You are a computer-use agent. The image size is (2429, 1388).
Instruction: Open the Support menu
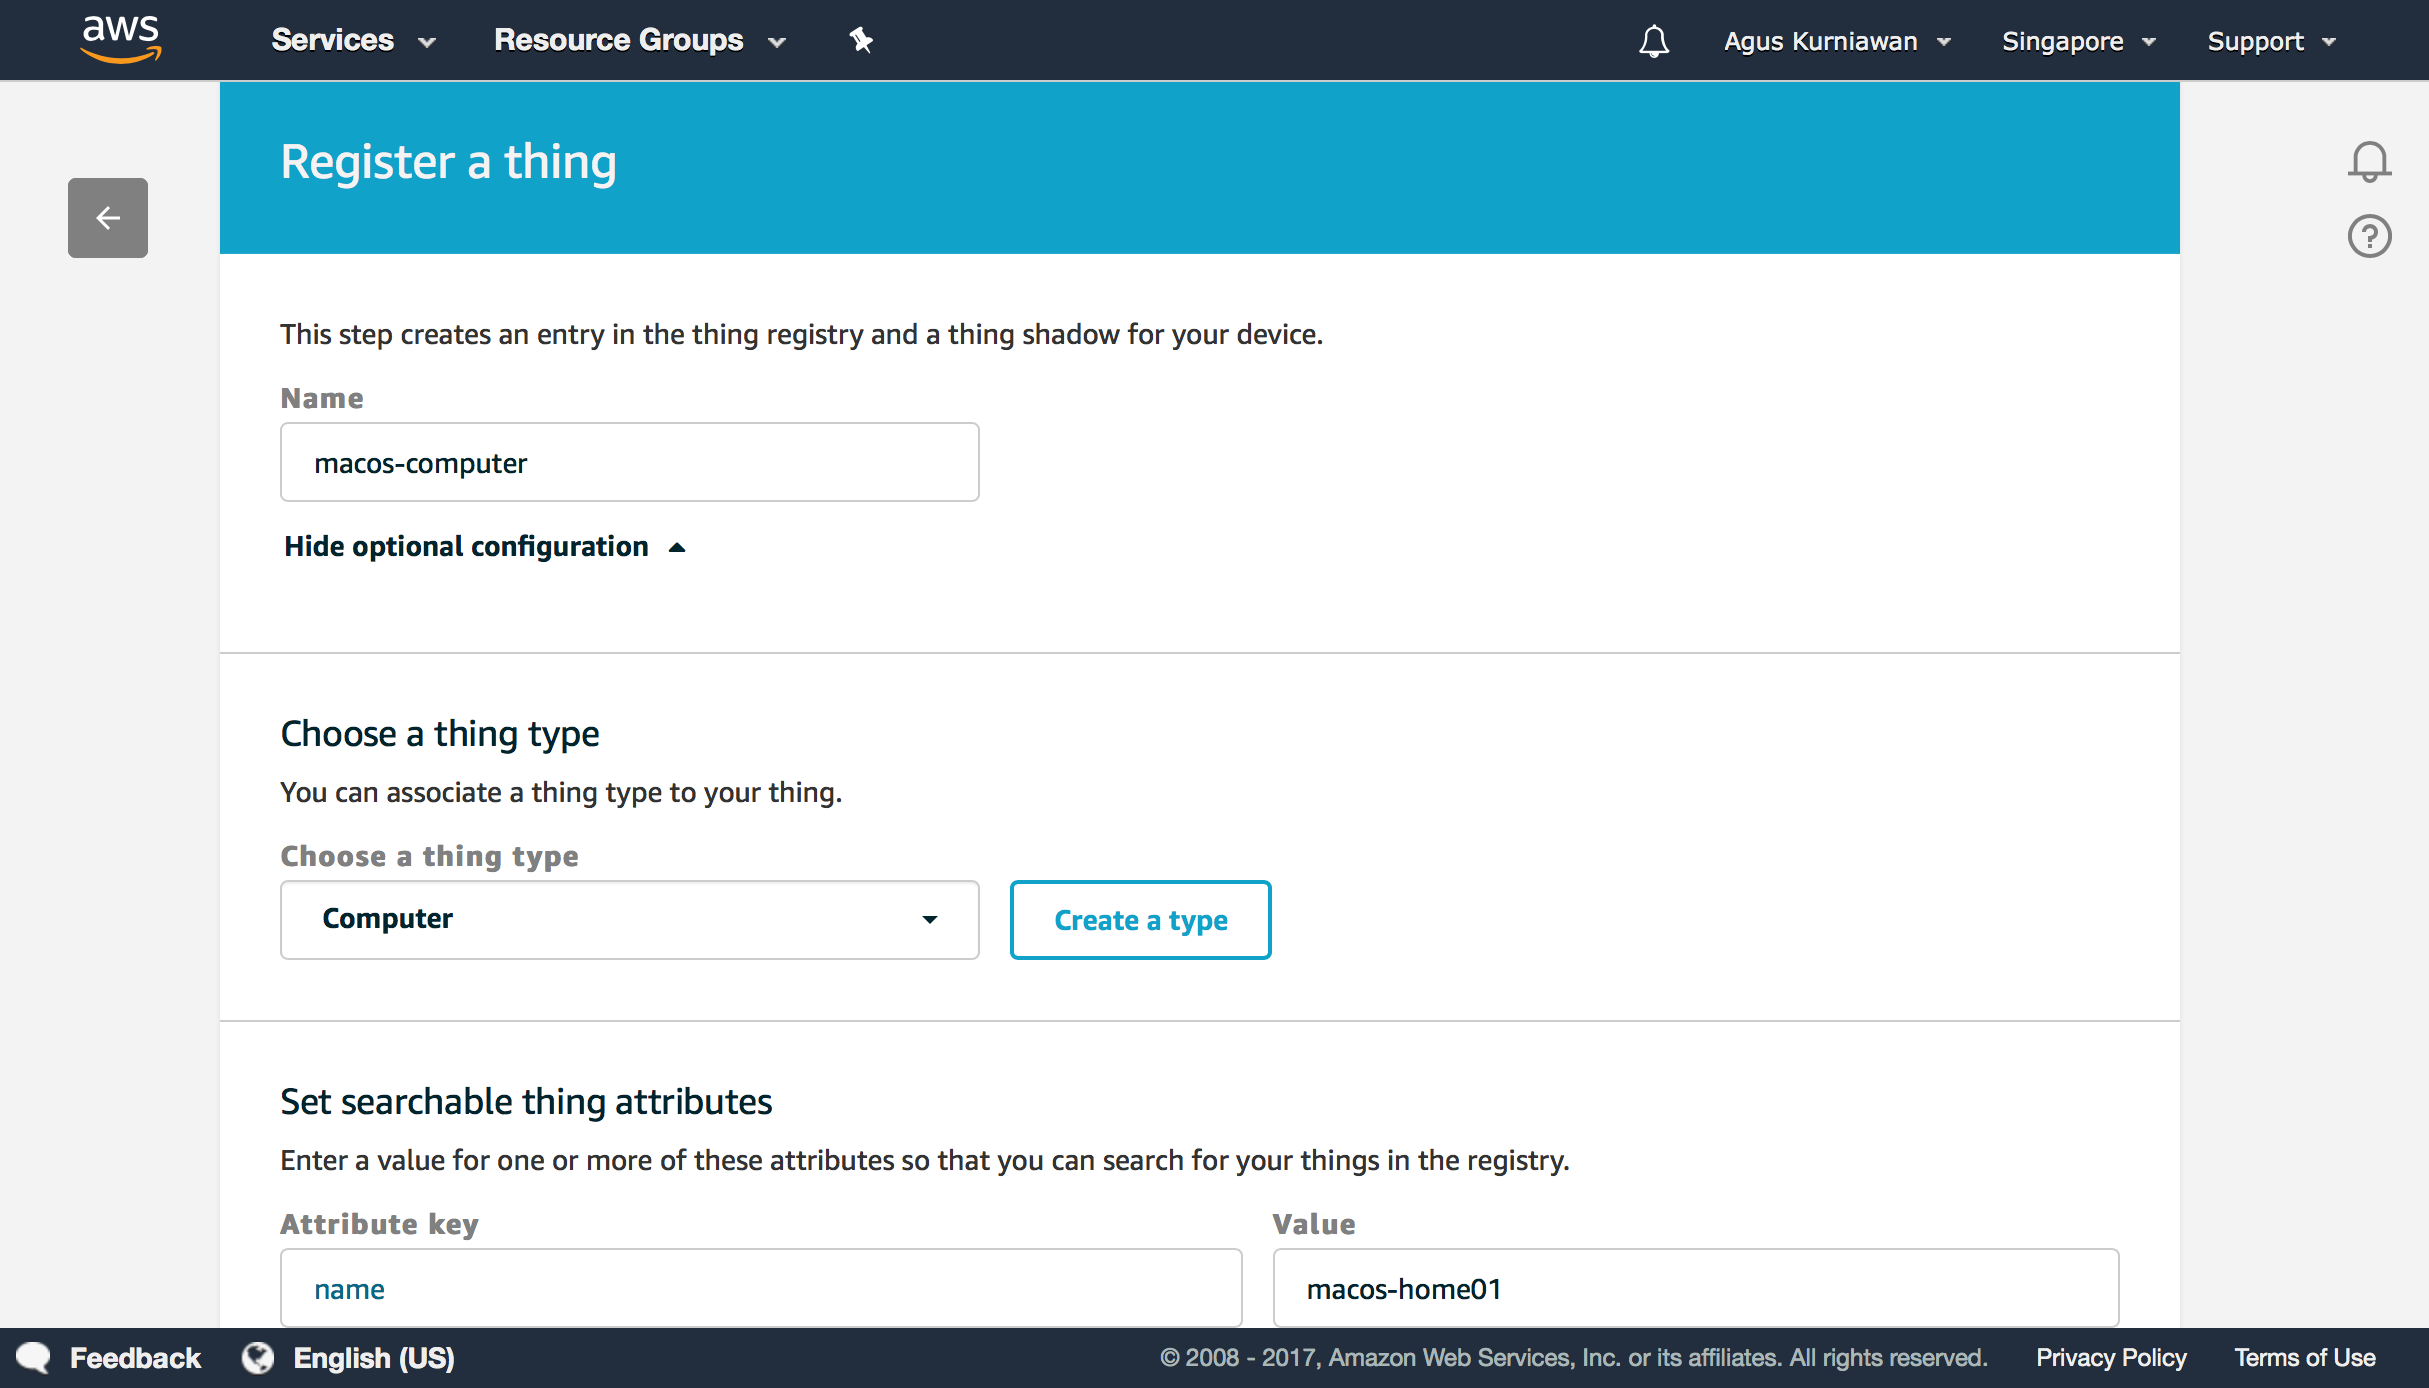tap(2271, 41)
